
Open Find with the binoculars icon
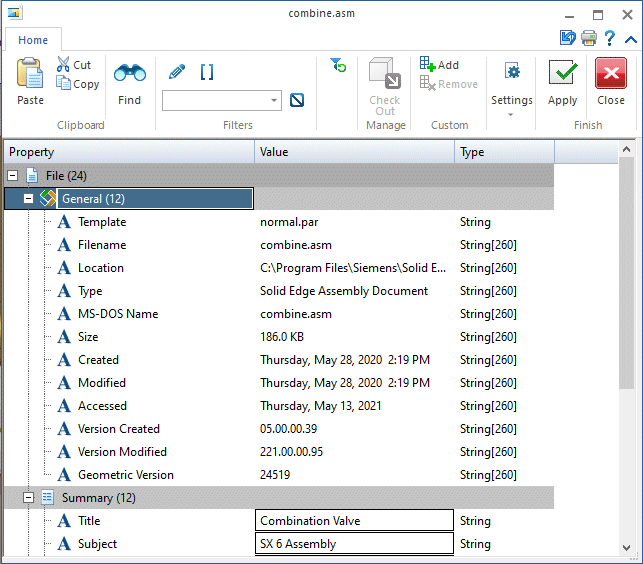pyautogui.click(x=129, y=75)
